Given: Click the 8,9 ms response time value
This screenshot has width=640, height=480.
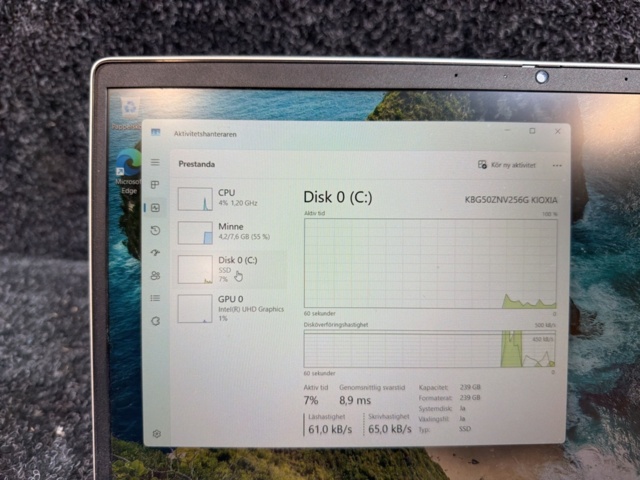Looking at the screenshot, I should [x=355, y=400].
